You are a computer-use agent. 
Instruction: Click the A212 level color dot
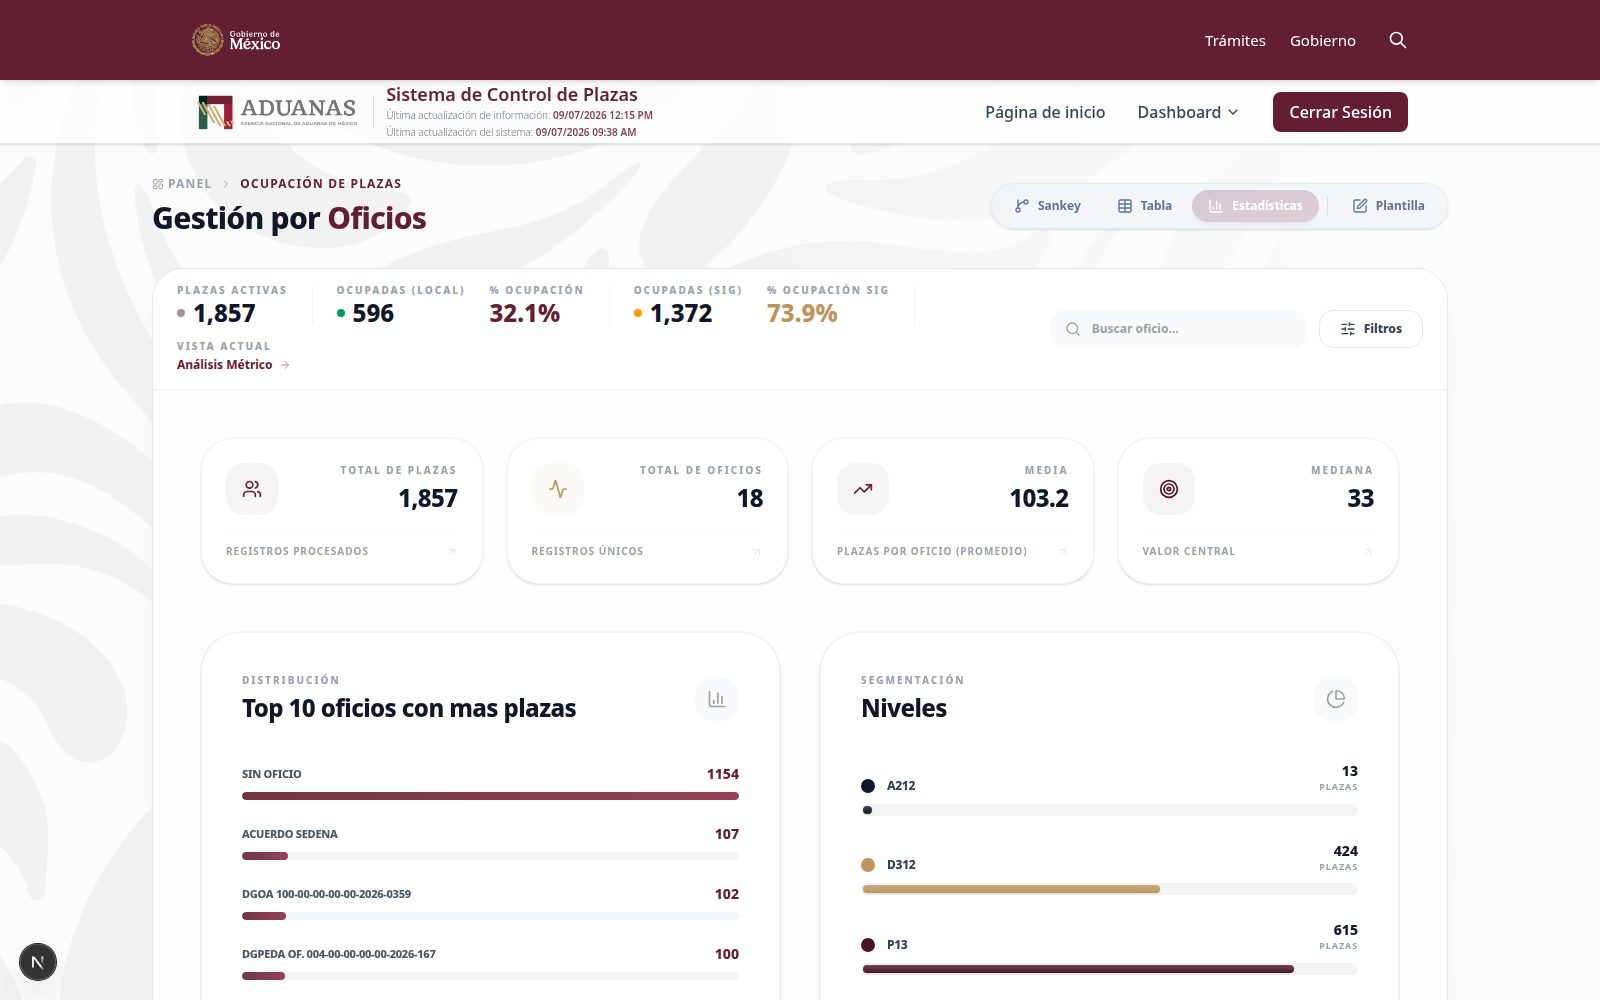pos(868,786)
